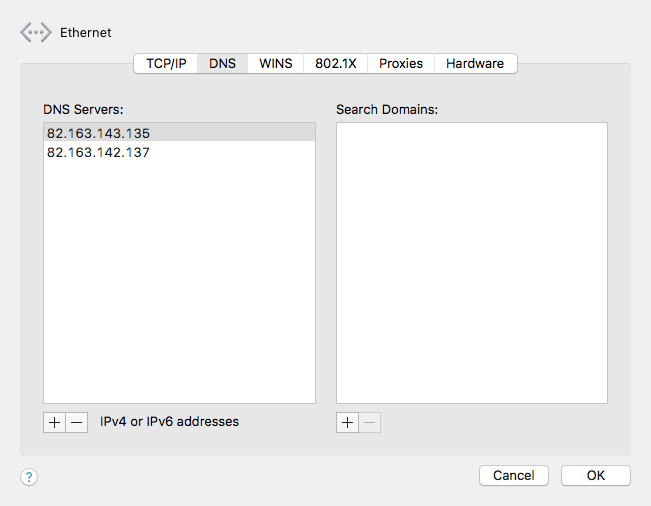This screenshot has height=506, width=651.
Task: Open the WINS tab
Action: tap(275, 63)
